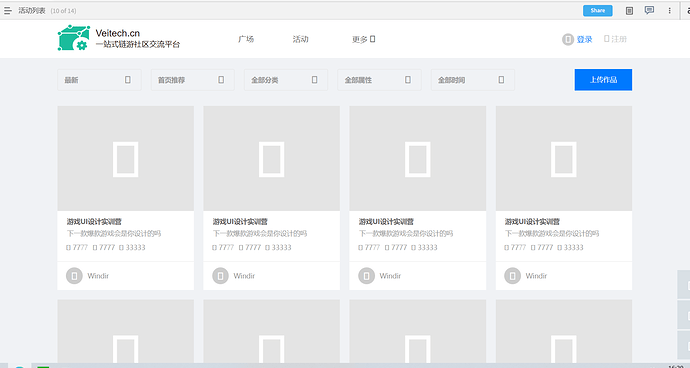Click the tagline 一站式链游社区交流平台
690x368 pixels.
[138, 44]
